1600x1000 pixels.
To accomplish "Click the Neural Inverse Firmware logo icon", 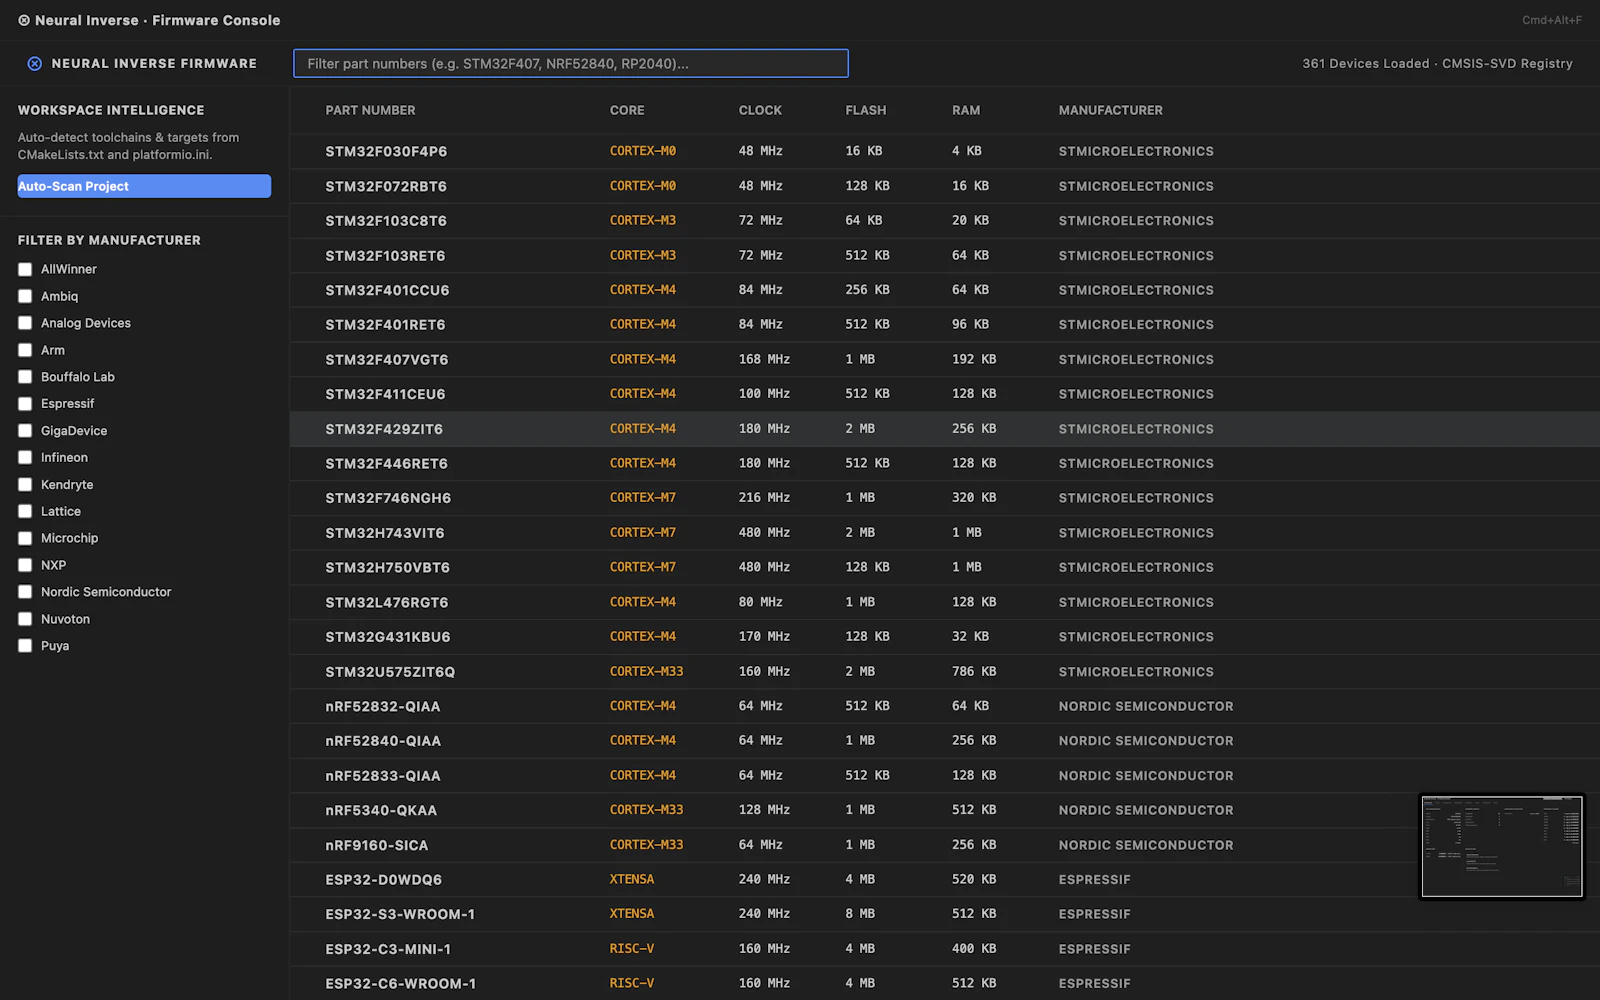I will click(35, 63).
